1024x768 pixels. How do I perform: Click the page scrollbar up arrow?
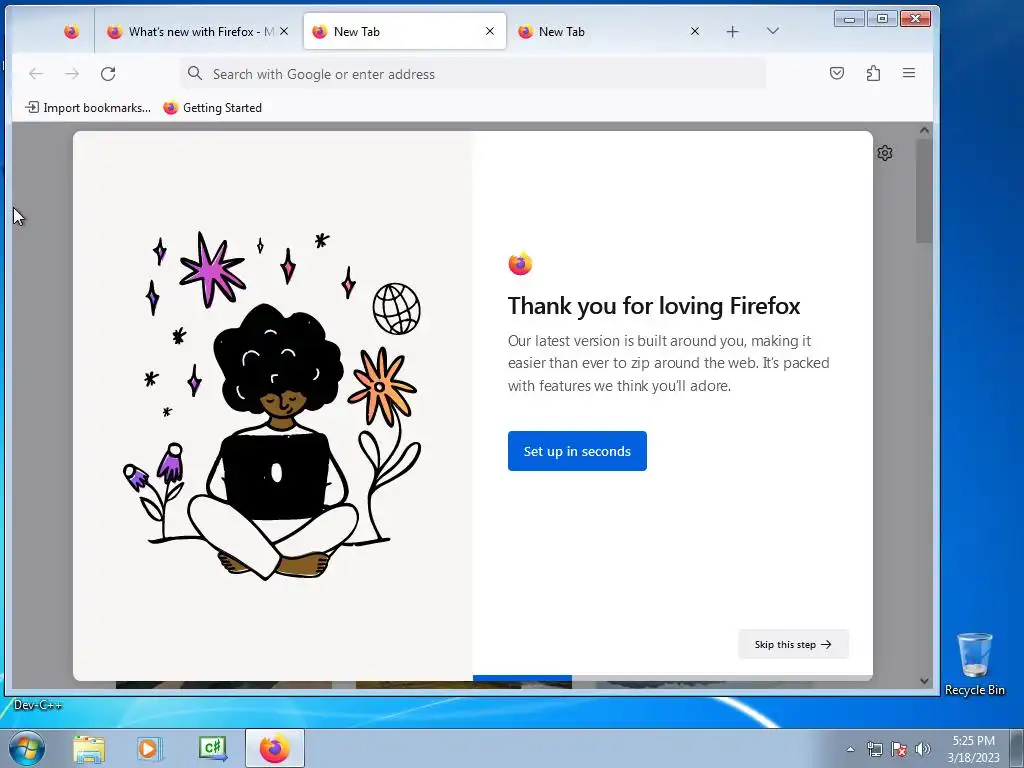[x=924, y=130]
